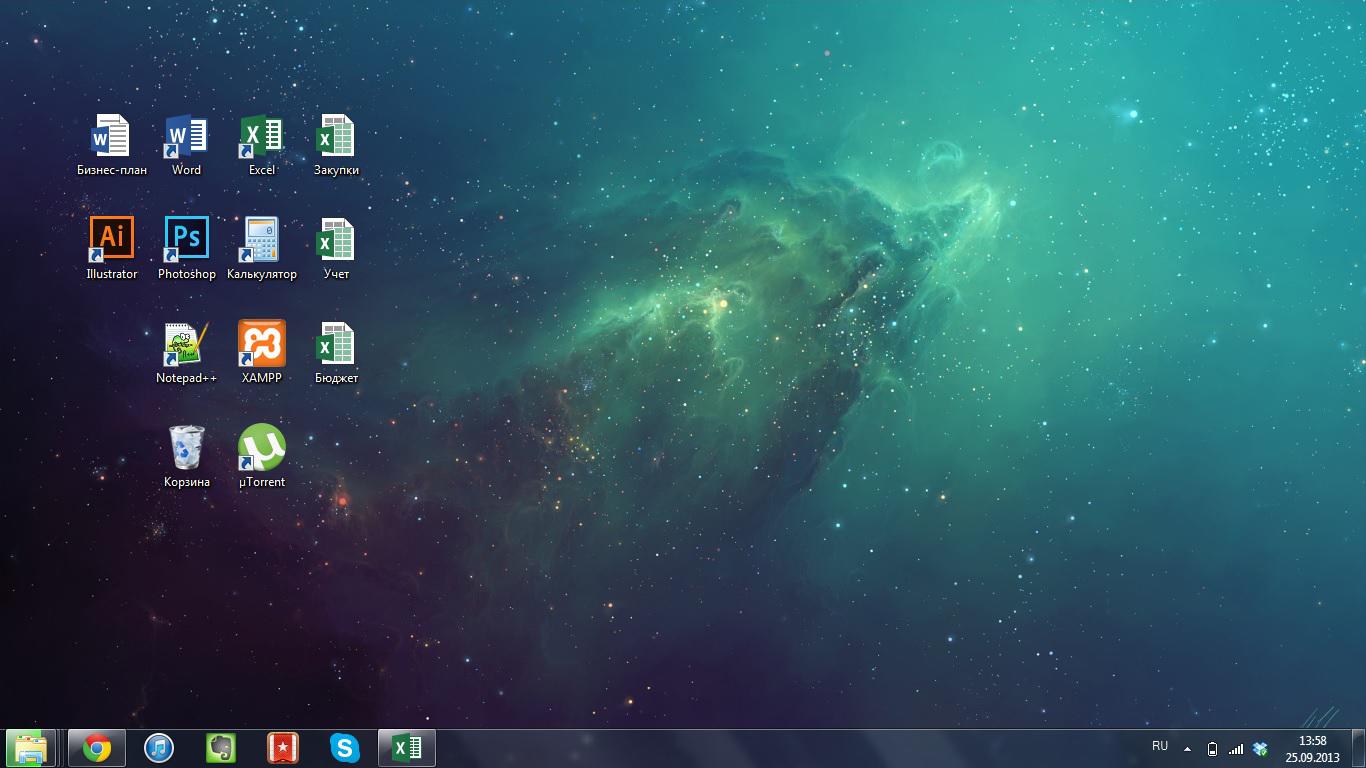Open Windows Explorer from the taskbar
Viewport: 1366px width, 768px height.
coord(31,748)
